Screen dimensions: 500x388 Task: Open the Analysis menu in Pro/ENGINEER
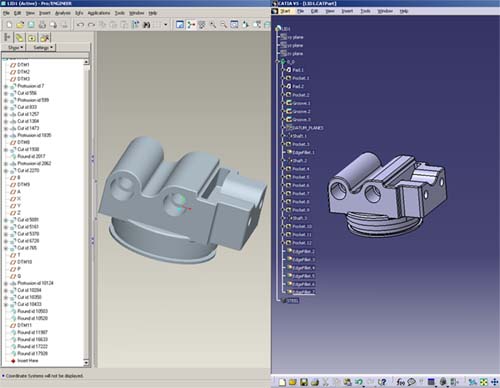pos(62,13)
